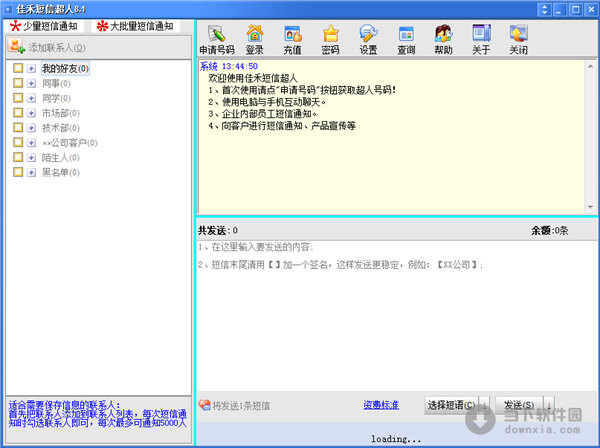600x448 pixels.
Task: Open 设置 settings from toolbar
Action: click(368, 39)
